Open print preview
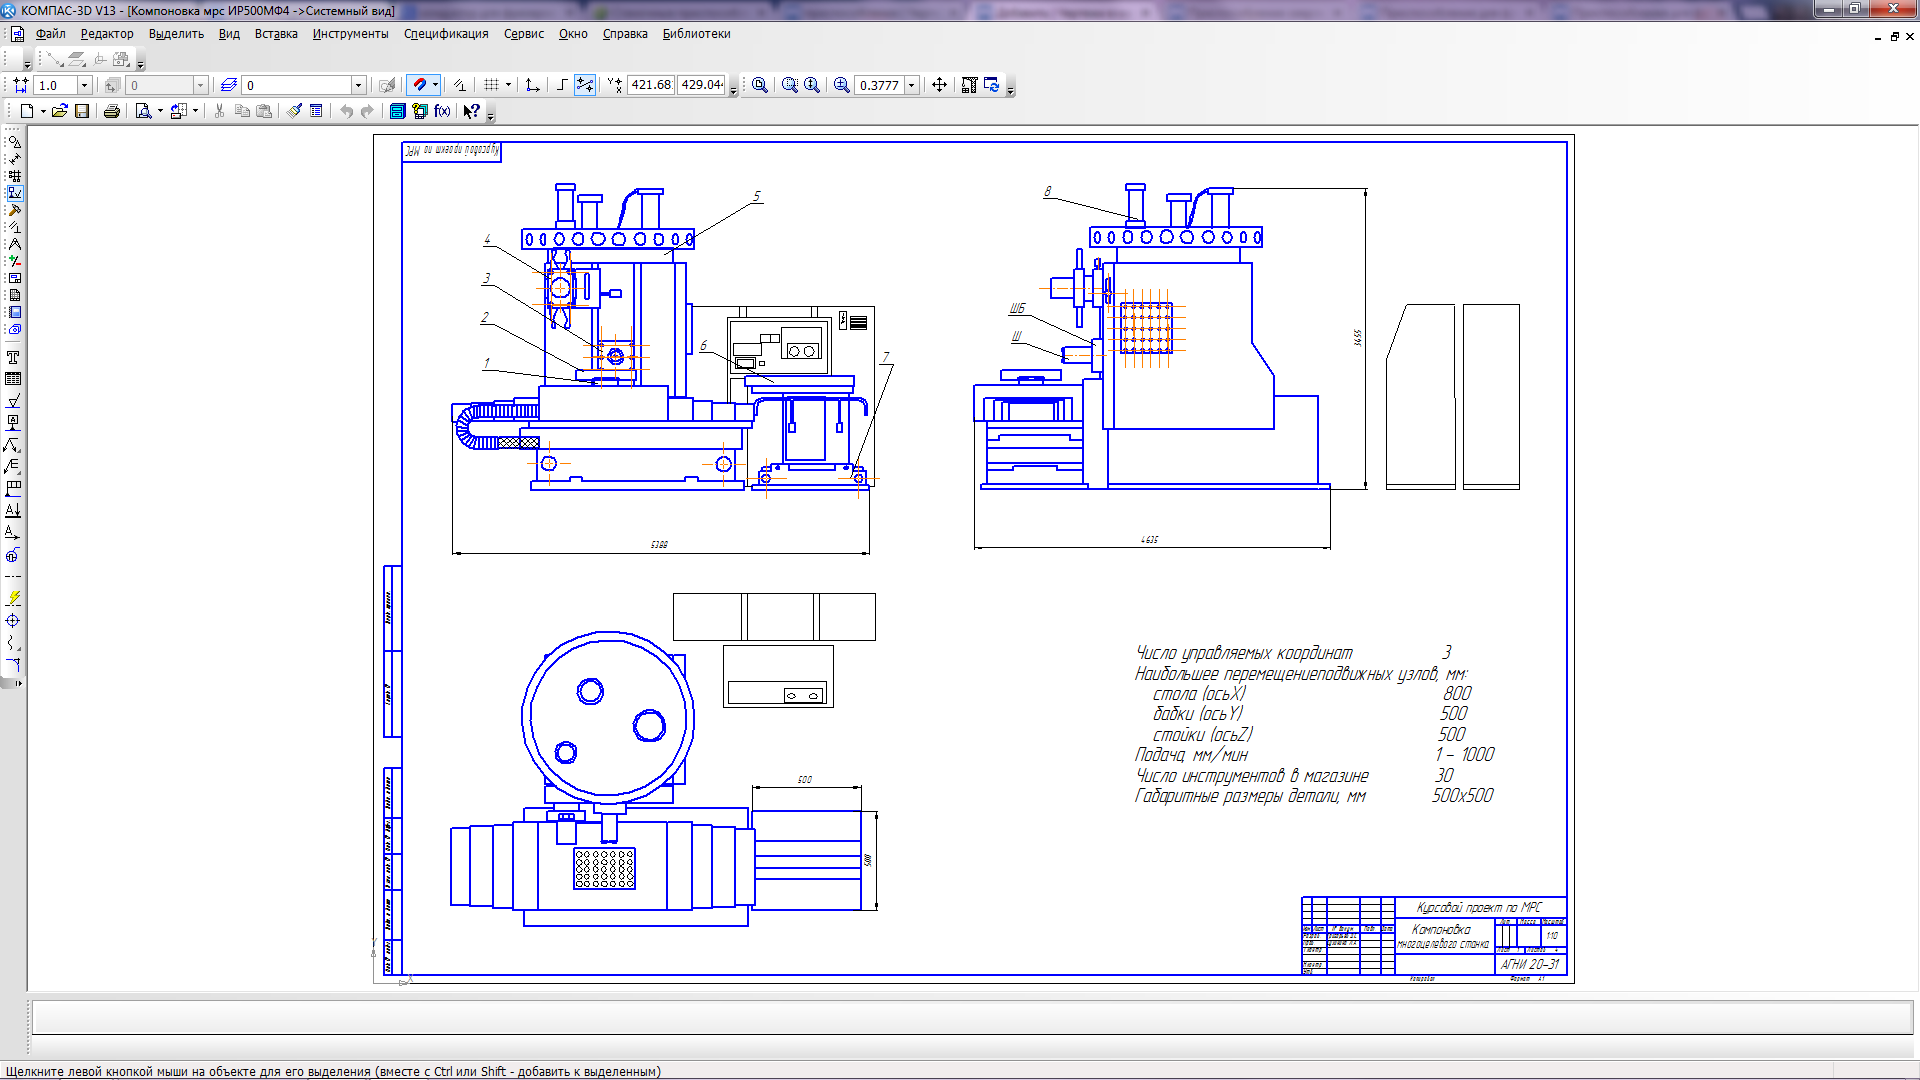1920x1080 pixels. [143, 111]
